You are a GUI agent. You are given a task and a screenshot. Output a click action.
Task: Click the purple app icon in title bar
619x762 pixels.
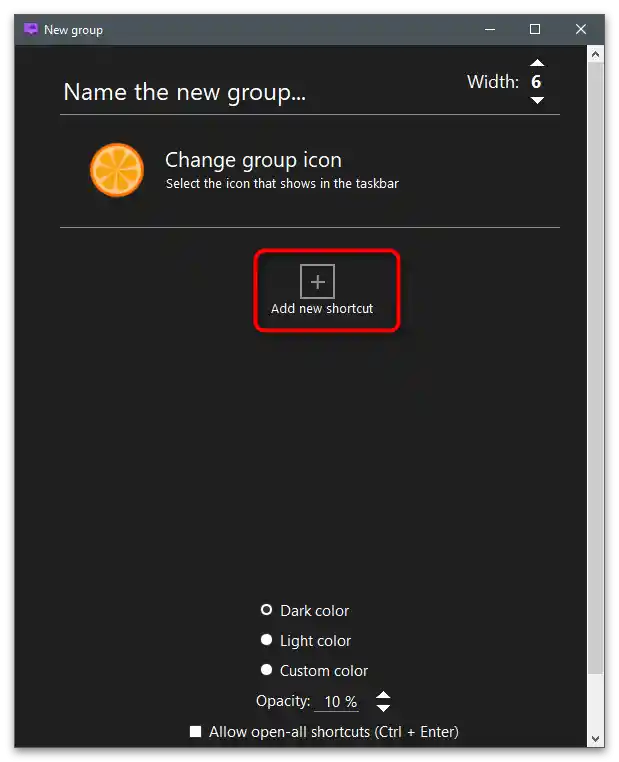point(31,29)
